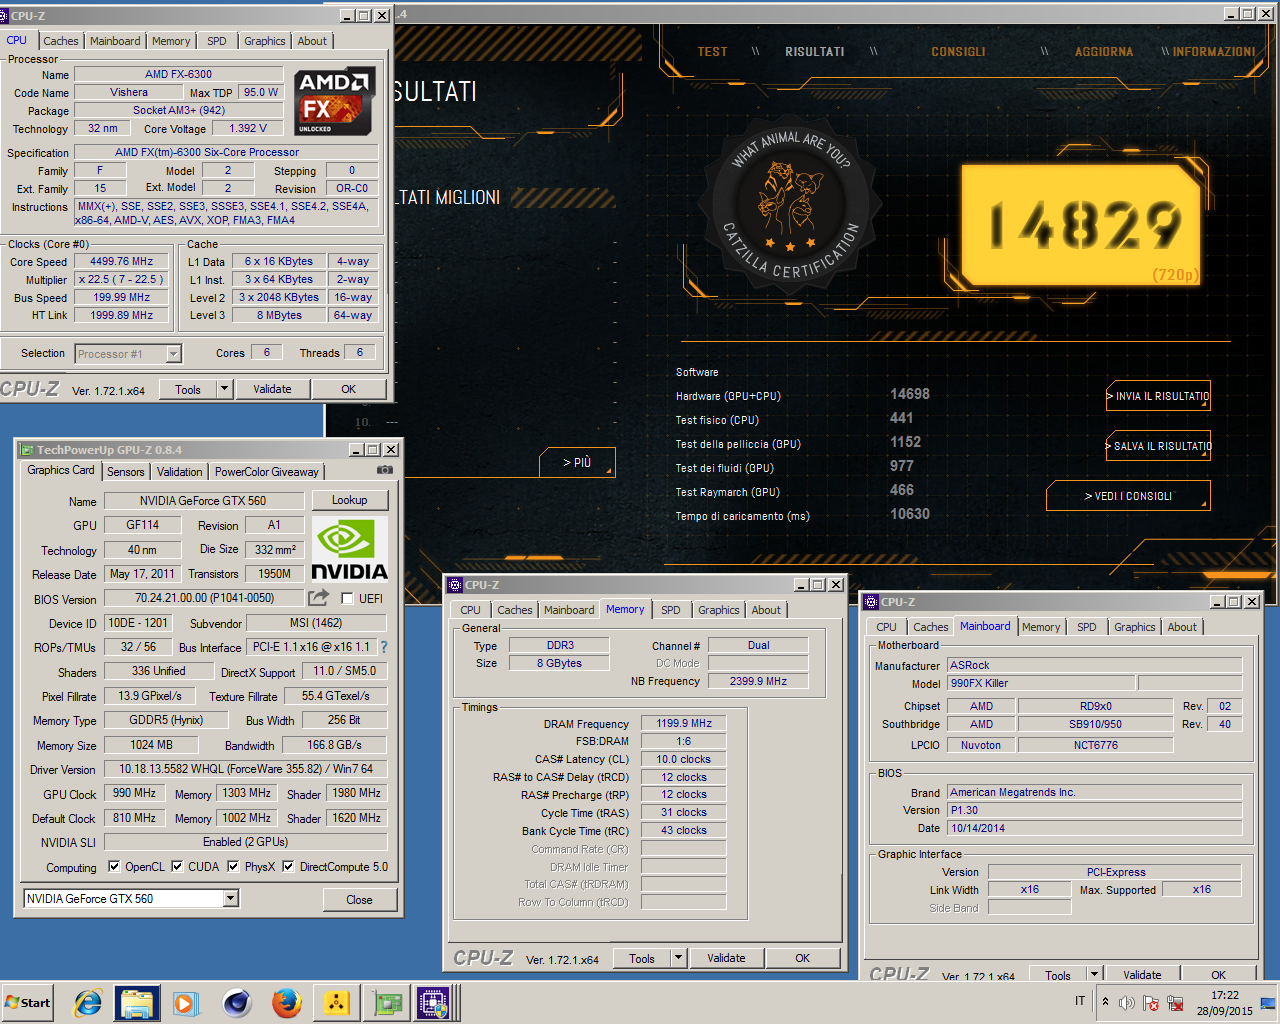Open the Cinema 4D sphere icon in taskbar
This screenshot has width=1280, height=1024.
click(237, 1003)
